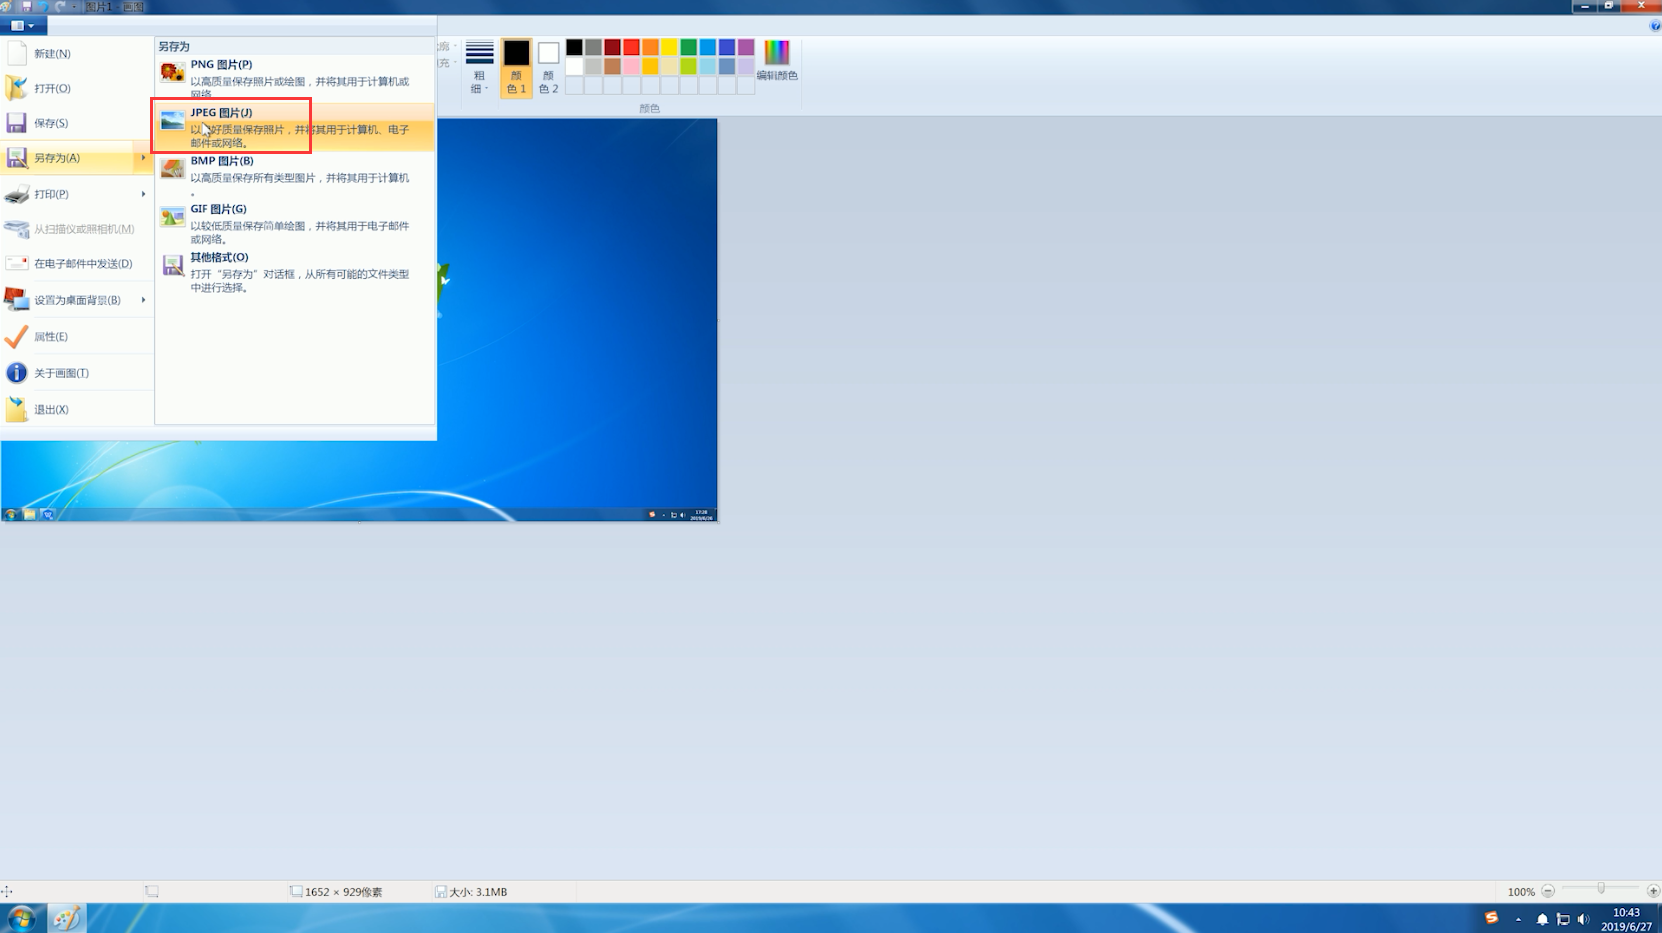Image resolution: width=1662 pixels, height=933 pixels.
Task: Click save icon in quick access toolbar
Action: click(26, 6)
